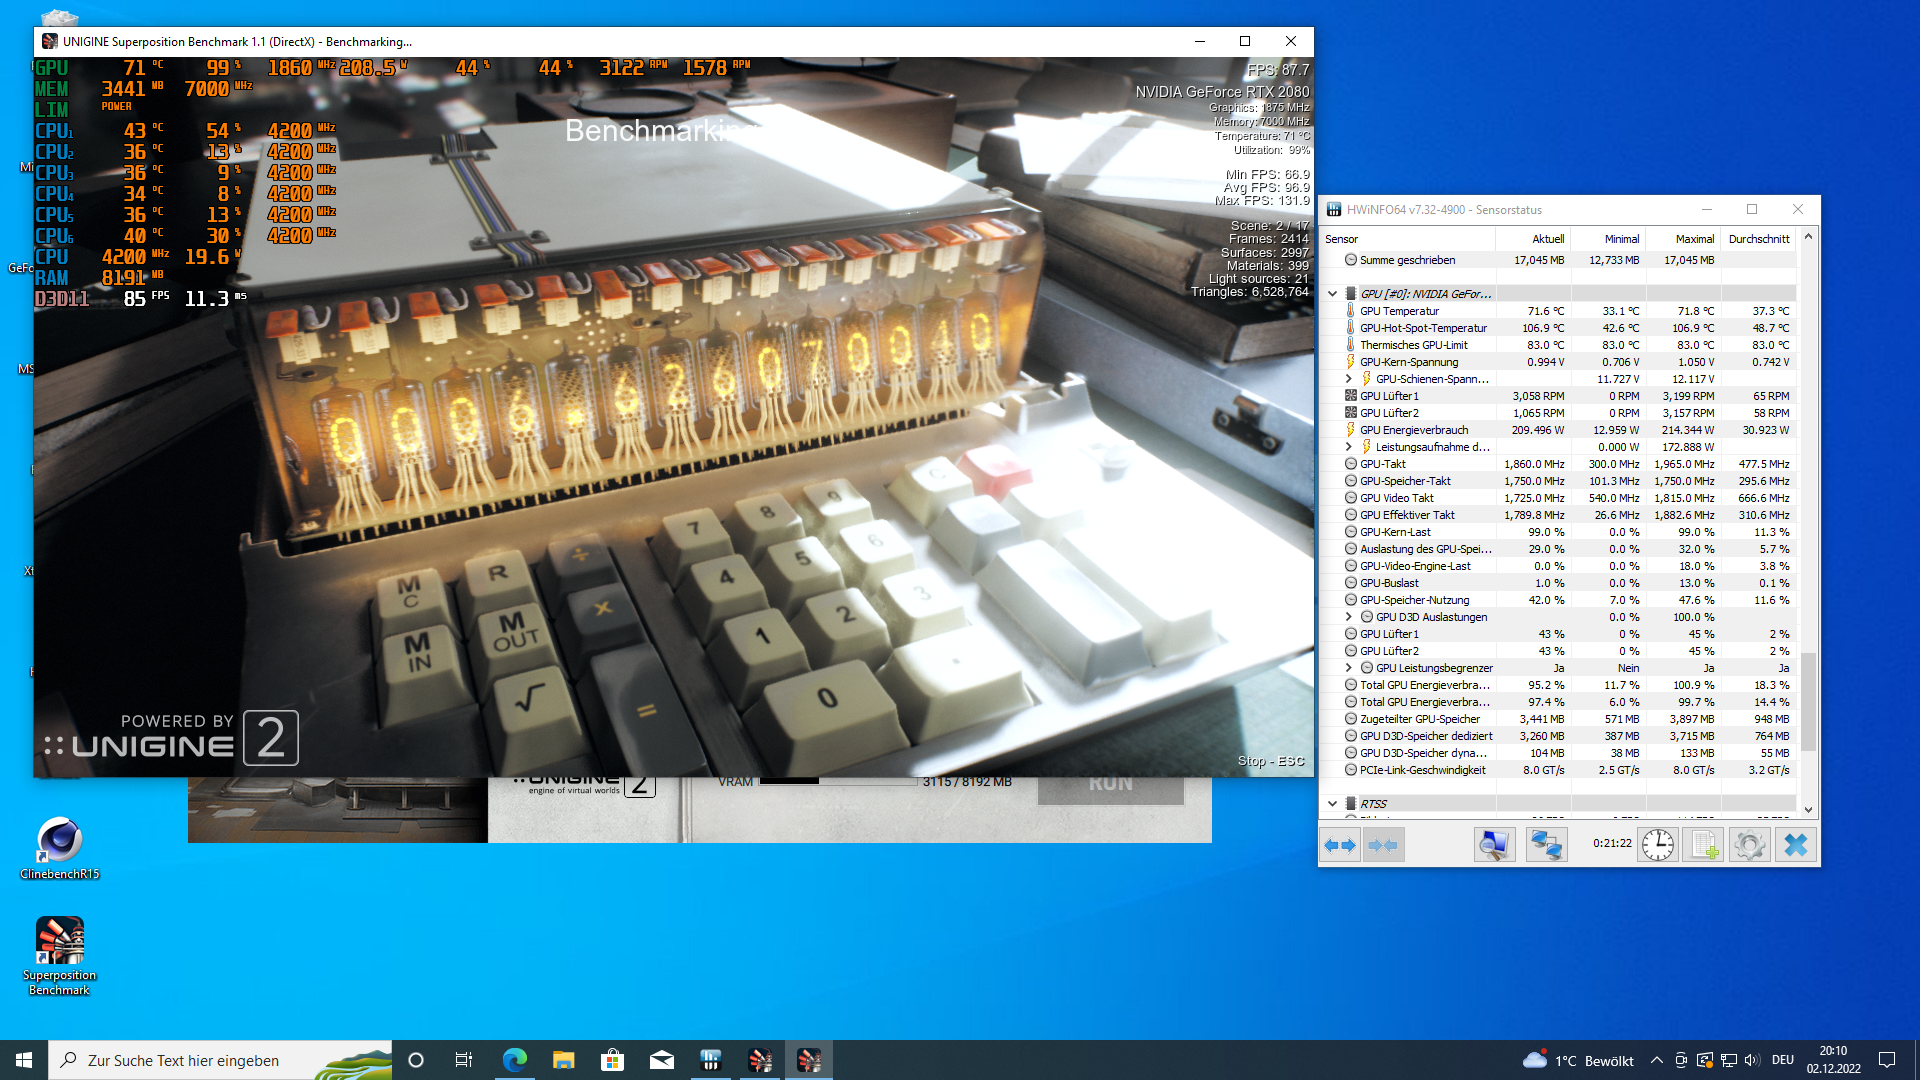Image resolution: width=1920 pixels, height=1080 pixels.
Task: Click the collapse columns arrows button in HWiNFO
Action: pyautogui.click(x=1384, y=845)
